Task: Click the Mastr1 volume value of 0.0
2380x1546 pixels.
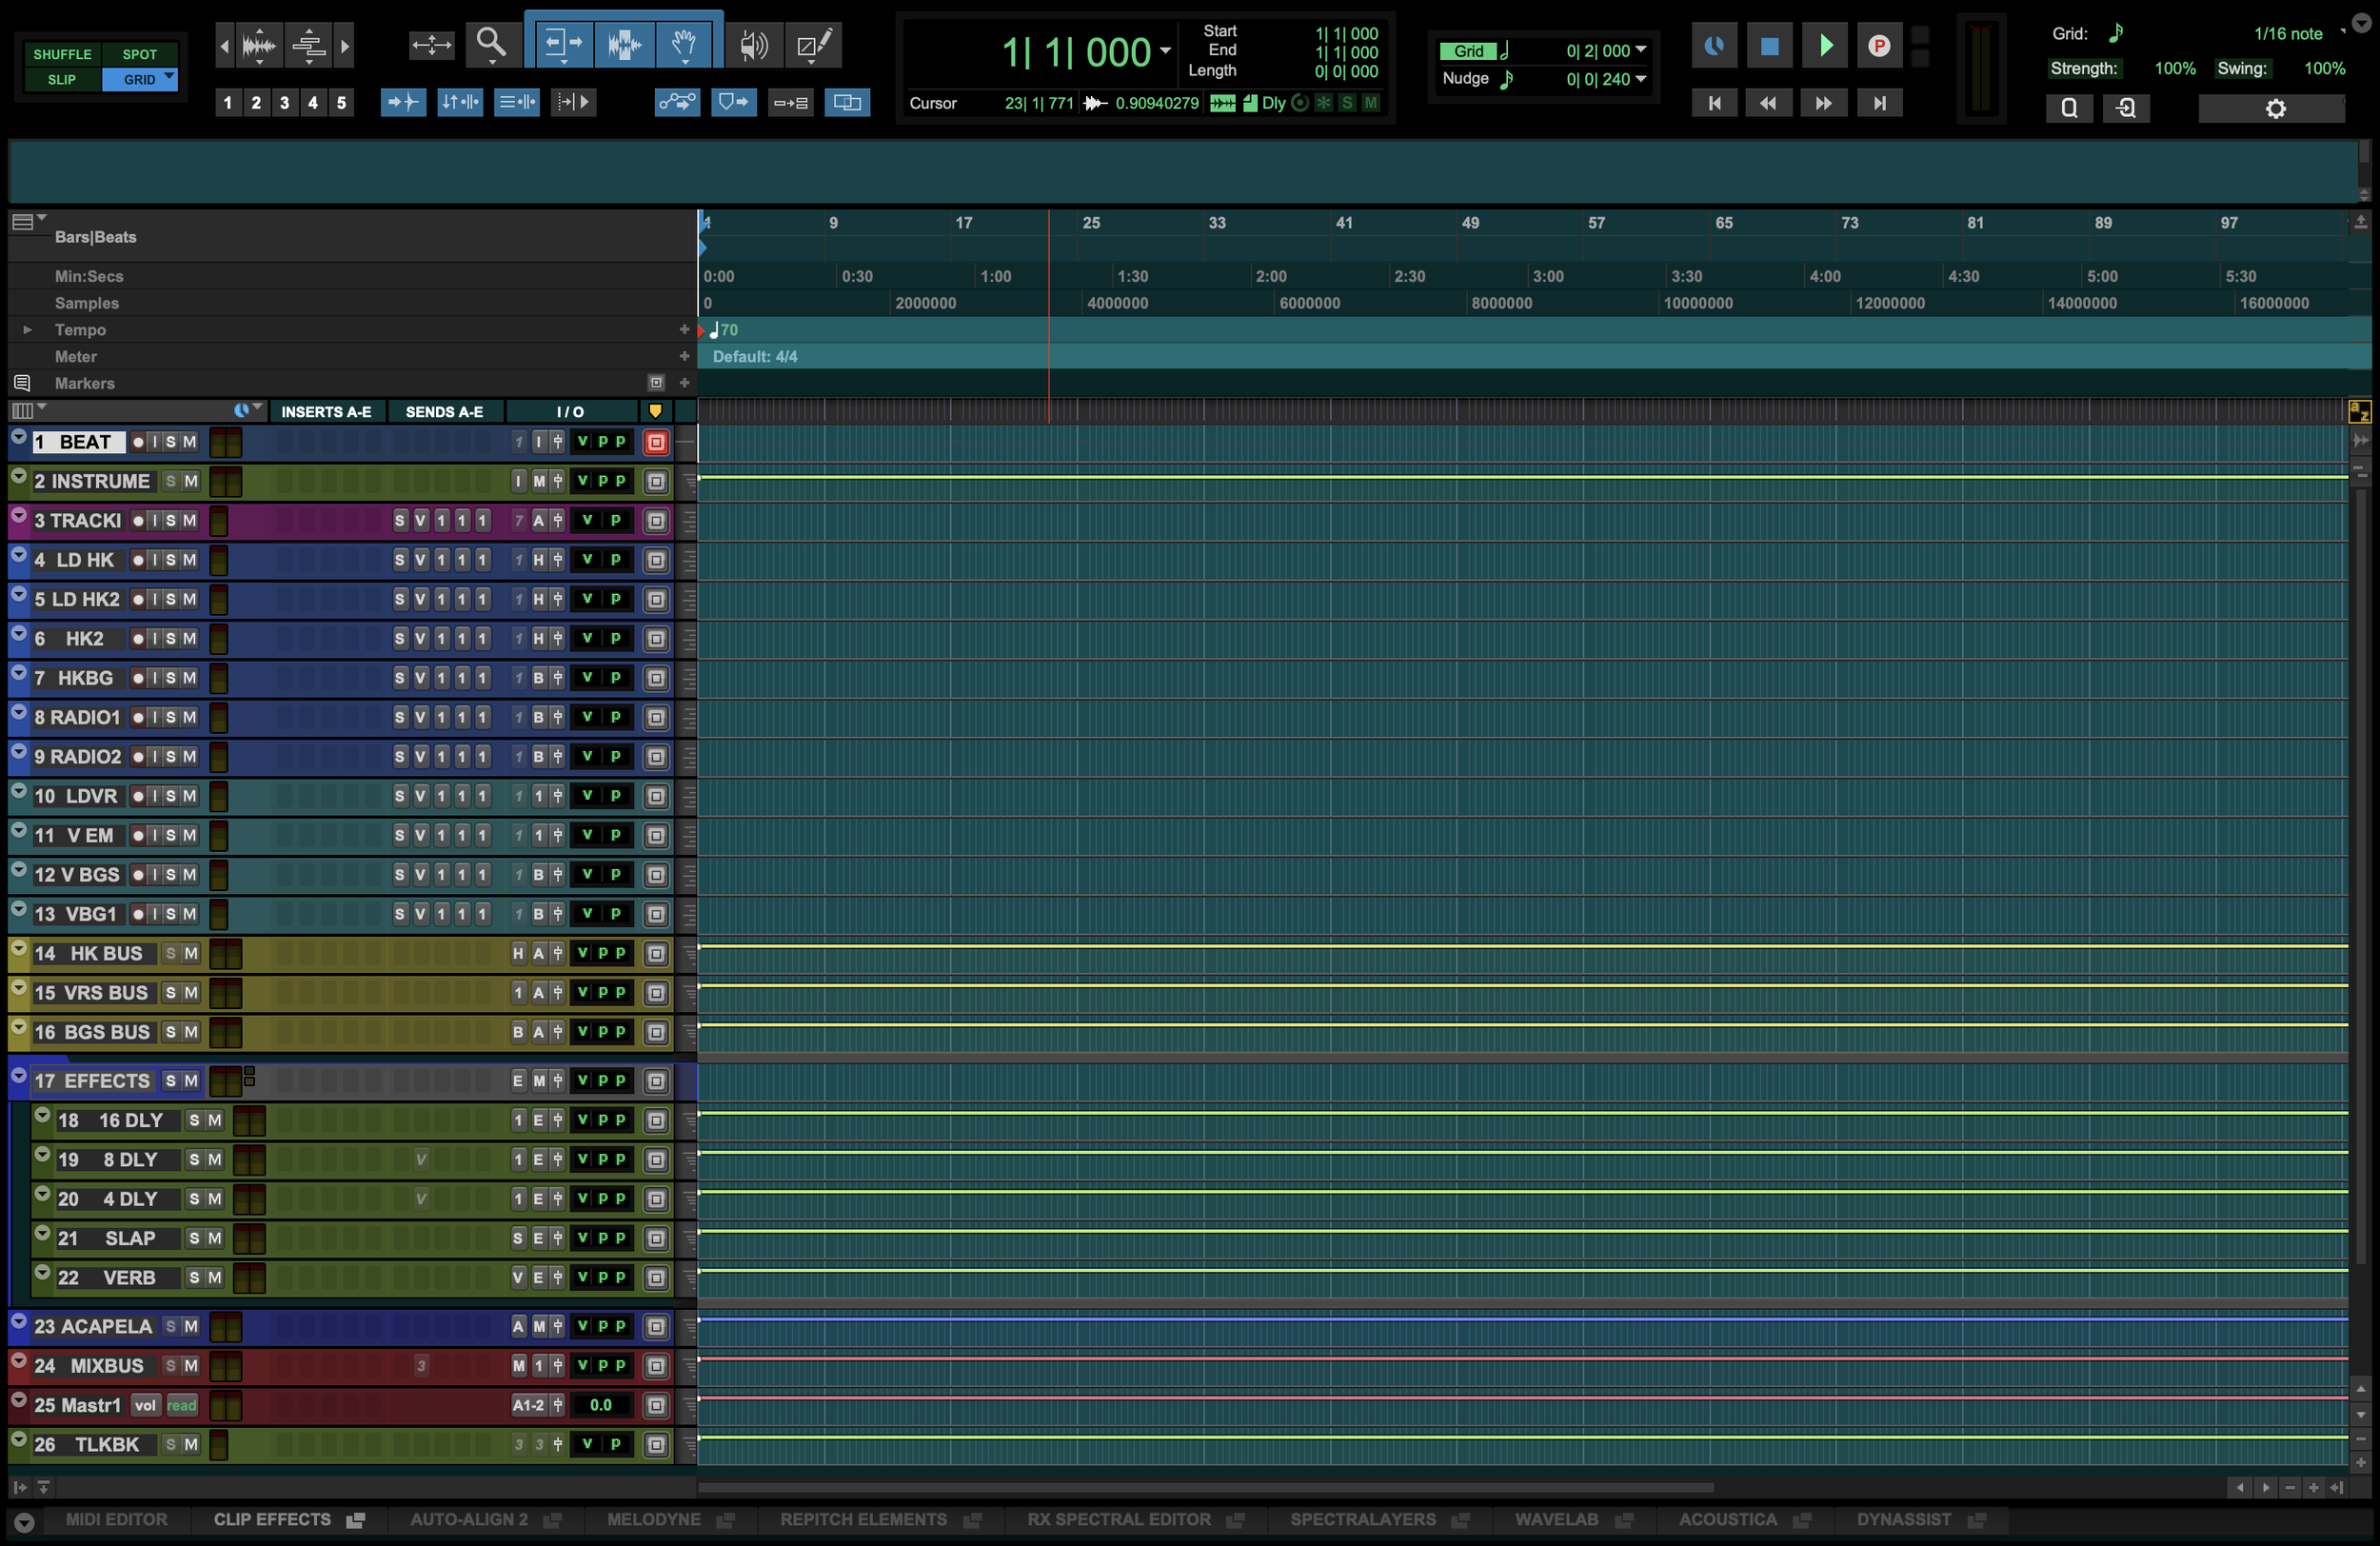Action: 601,1405
